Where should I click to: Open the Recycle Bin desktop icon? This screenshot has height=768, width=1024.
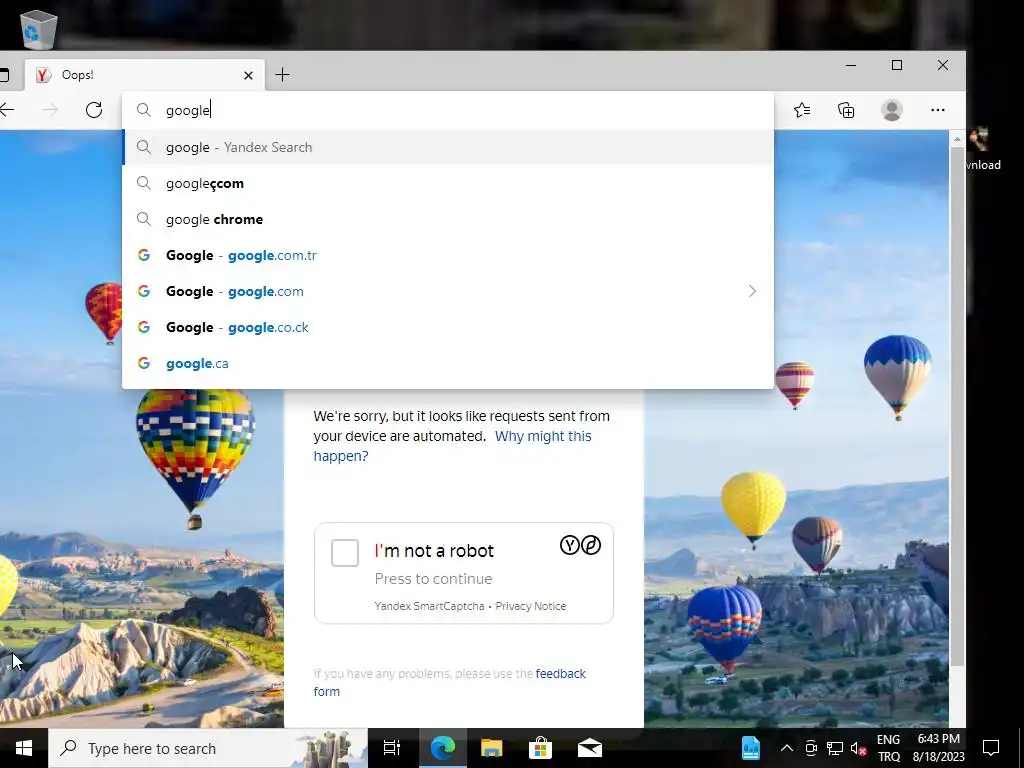pyautogui.click(x=39, y=29)
